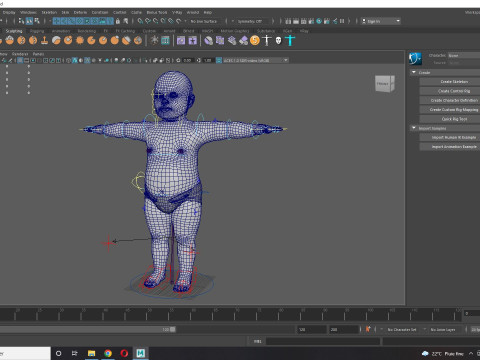
Task: Click the HumanIK character logo icon
Action: pyautogui.click(x=415, y=58)
